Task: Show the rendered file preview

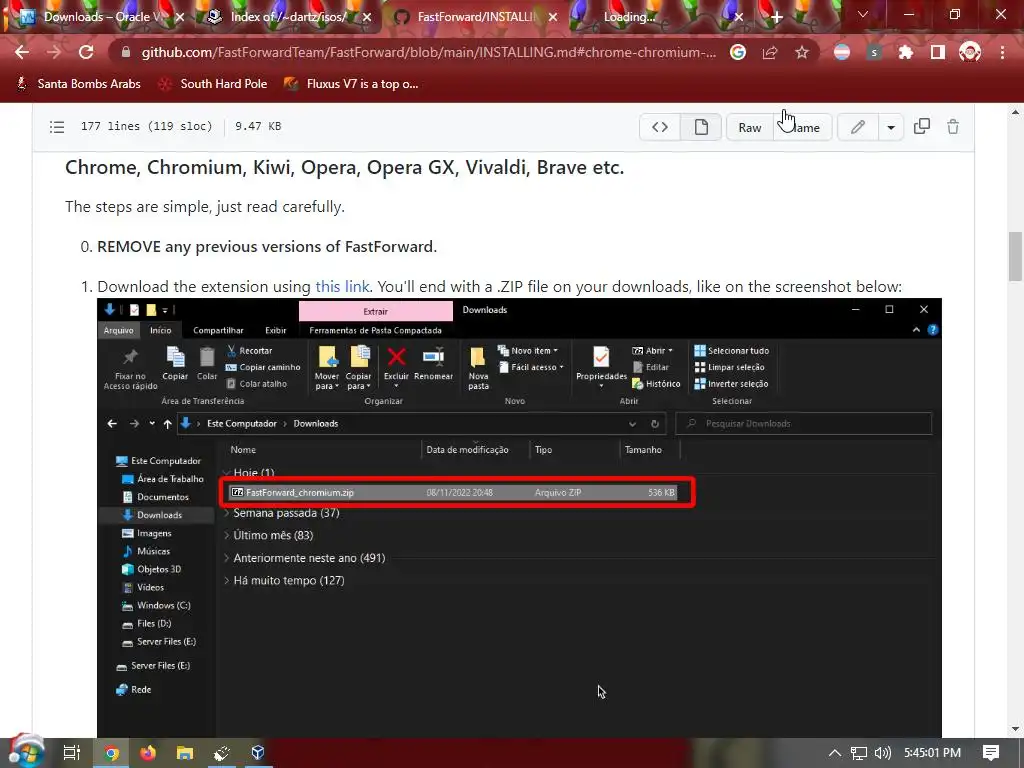Action: pos(701,127)
